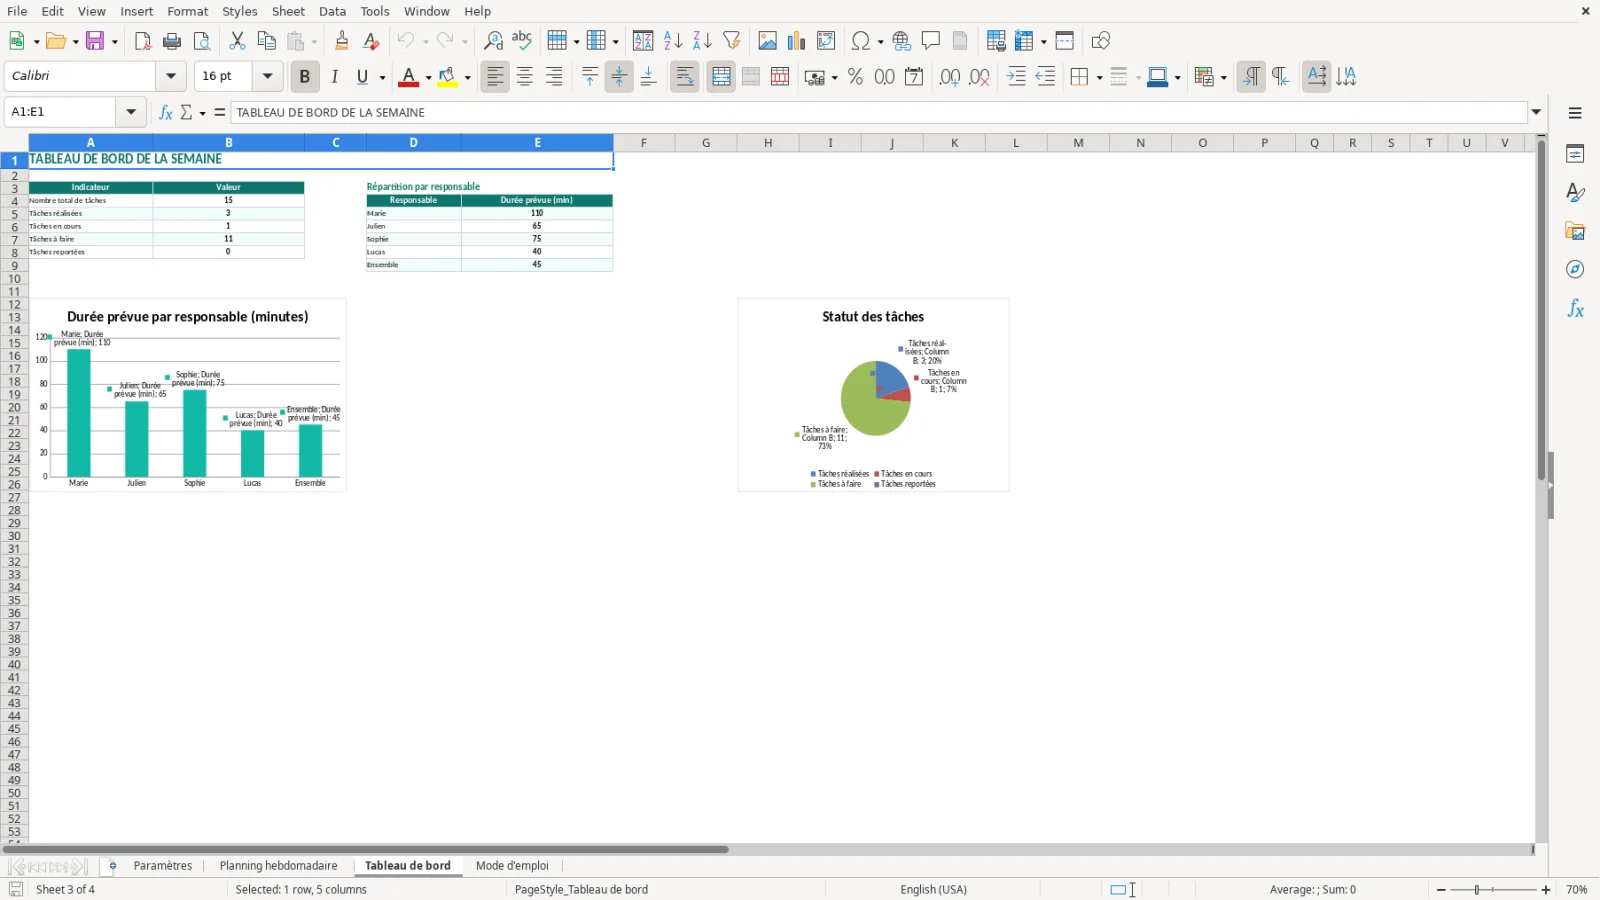Open the Paste options dropdown
The image size is (1600, 900).
tap(314, 42)
